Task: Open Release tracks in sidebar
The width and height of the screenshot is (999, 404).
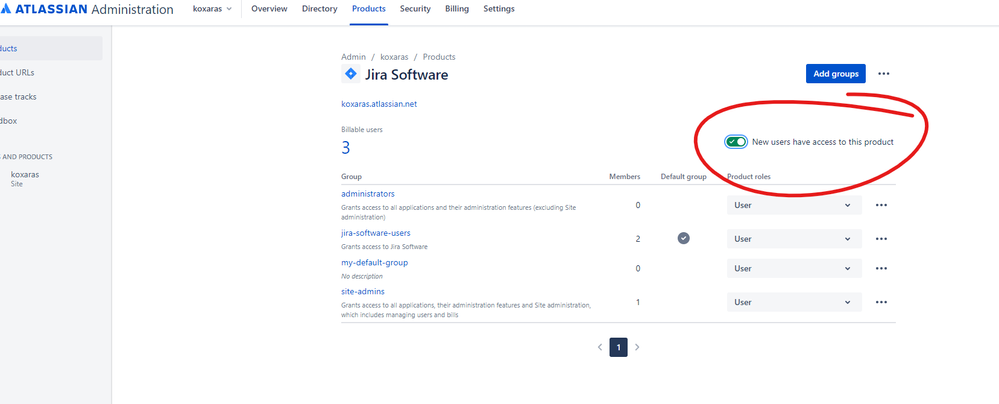Action: click(x=18, y=97)
